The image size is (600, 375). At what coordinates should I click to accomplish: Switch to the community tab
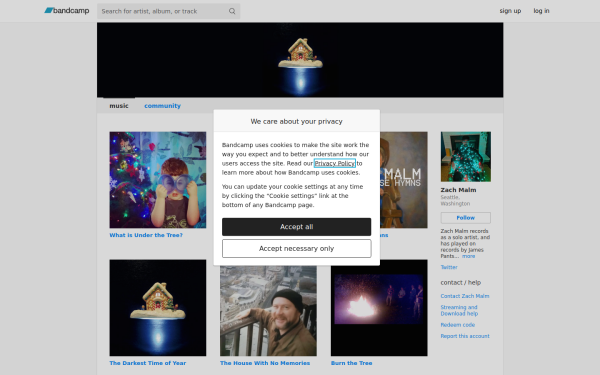162,106
